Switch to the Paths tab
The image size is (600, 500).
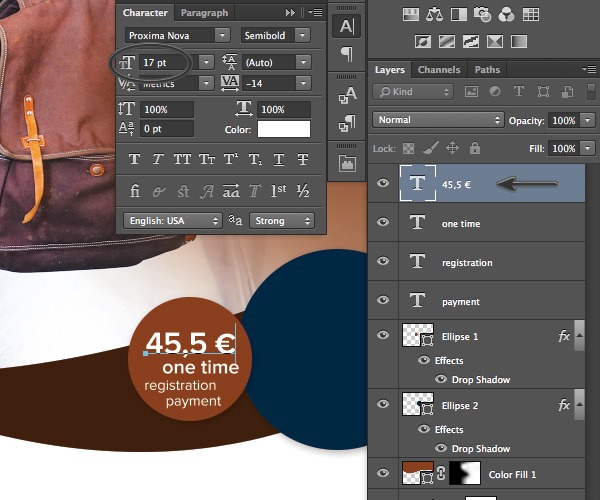click(x=487, y=70)
